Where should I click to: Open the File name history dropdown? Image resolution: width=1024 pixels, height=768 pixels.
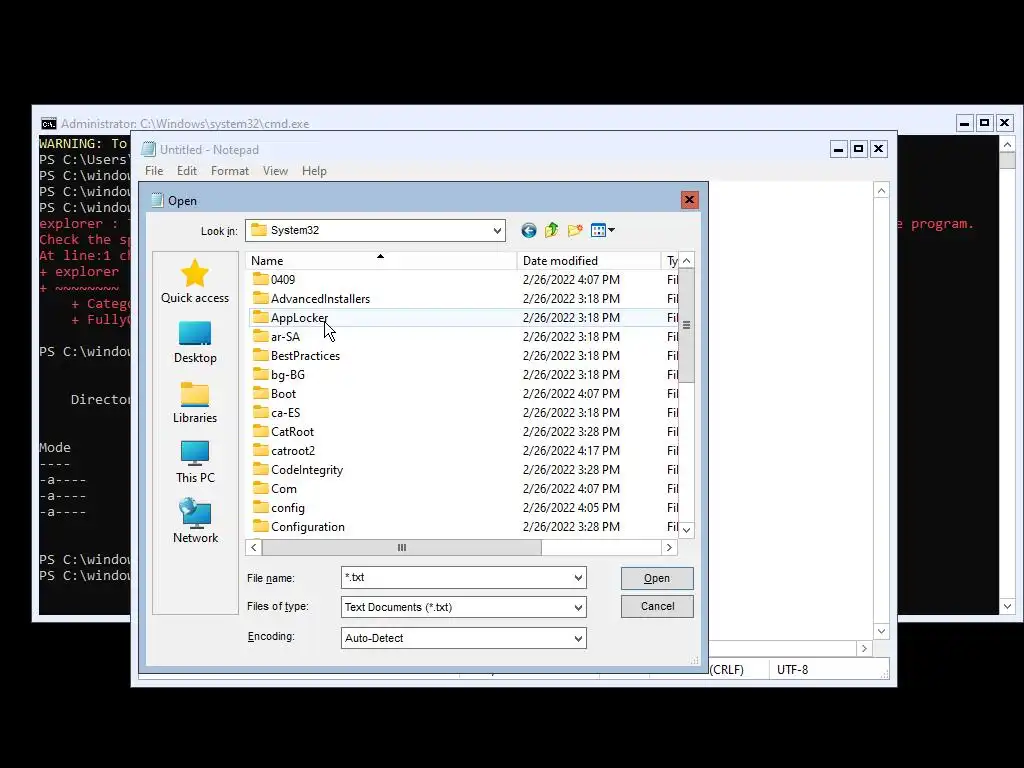578,578
